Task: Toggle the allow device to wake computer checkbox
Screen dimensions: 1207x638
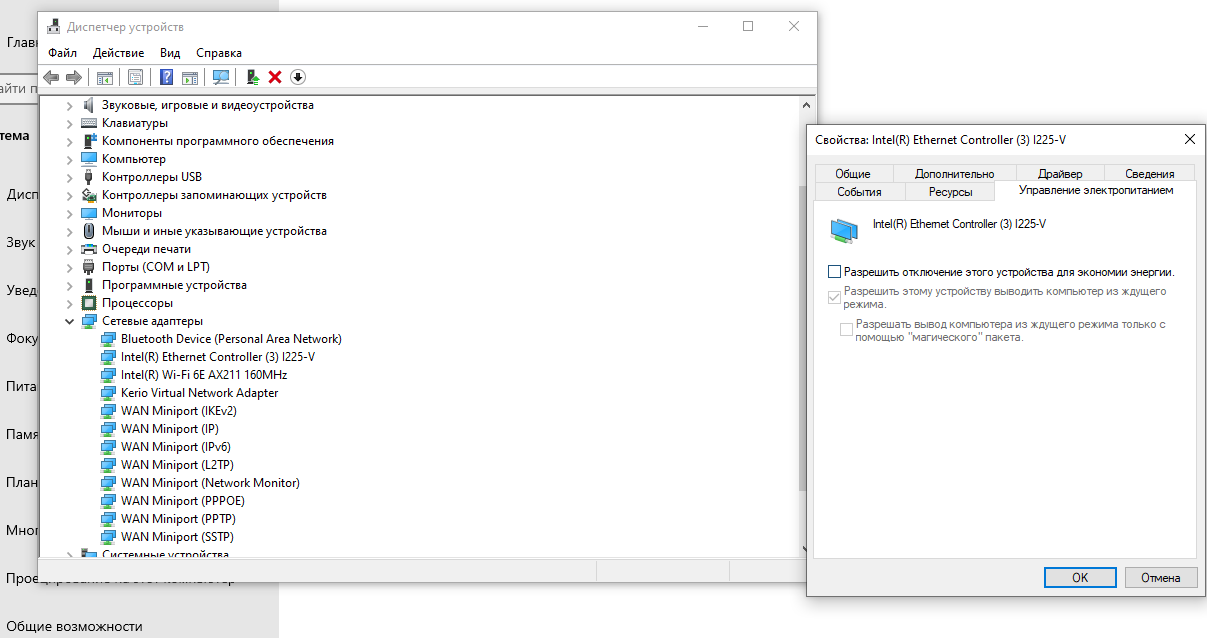Action: click(835, 297)
